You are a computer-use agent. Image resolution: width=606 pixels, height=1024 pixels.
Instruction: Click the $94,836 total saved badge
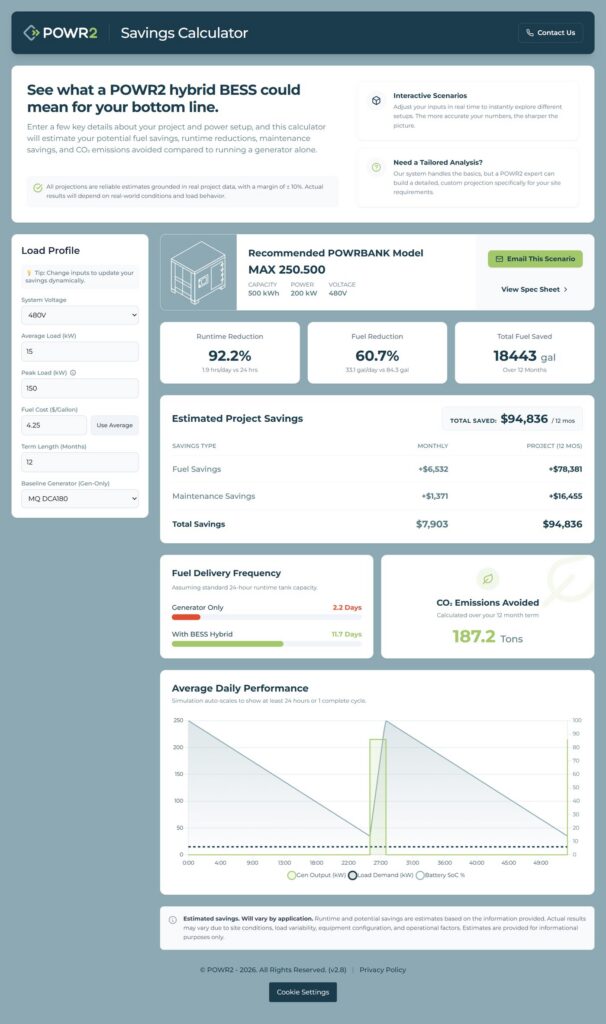coord(512,419)
